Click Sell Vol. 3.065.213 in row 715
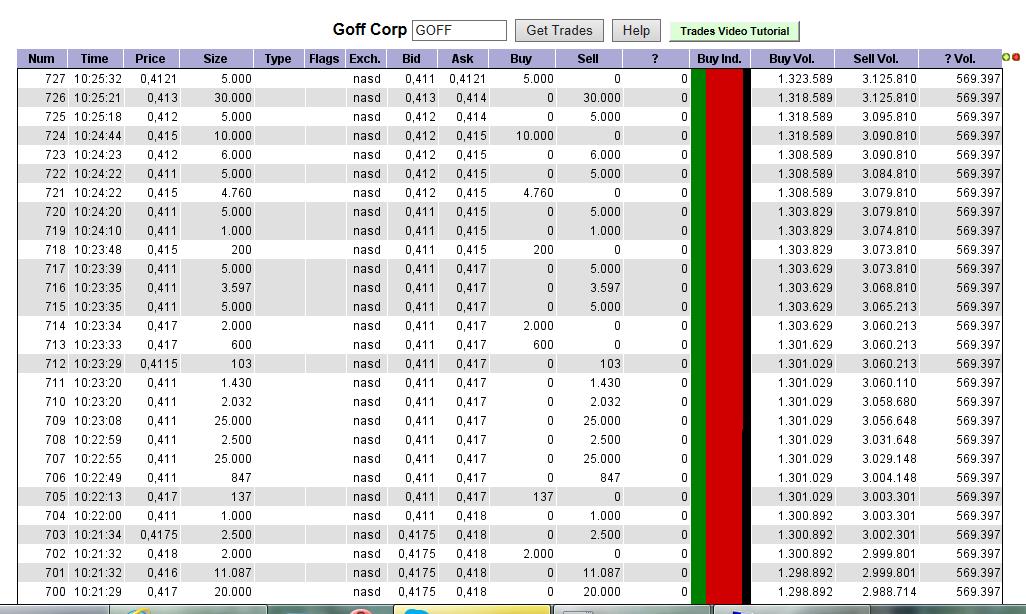Screen dimensions: 1026x614 pyautogui.click(x=889, y=306)
